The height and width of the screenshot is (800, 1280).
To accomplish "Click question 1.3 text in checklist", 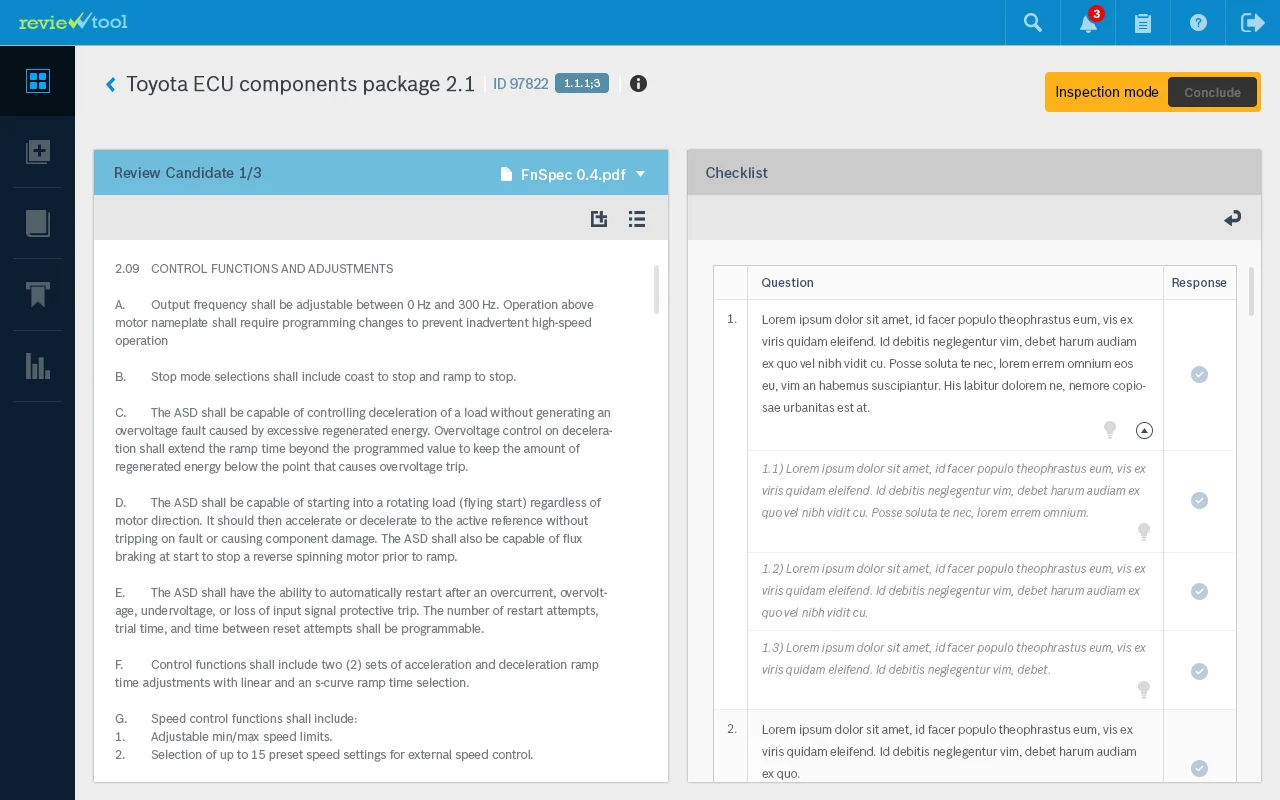I will coord(954,658).
